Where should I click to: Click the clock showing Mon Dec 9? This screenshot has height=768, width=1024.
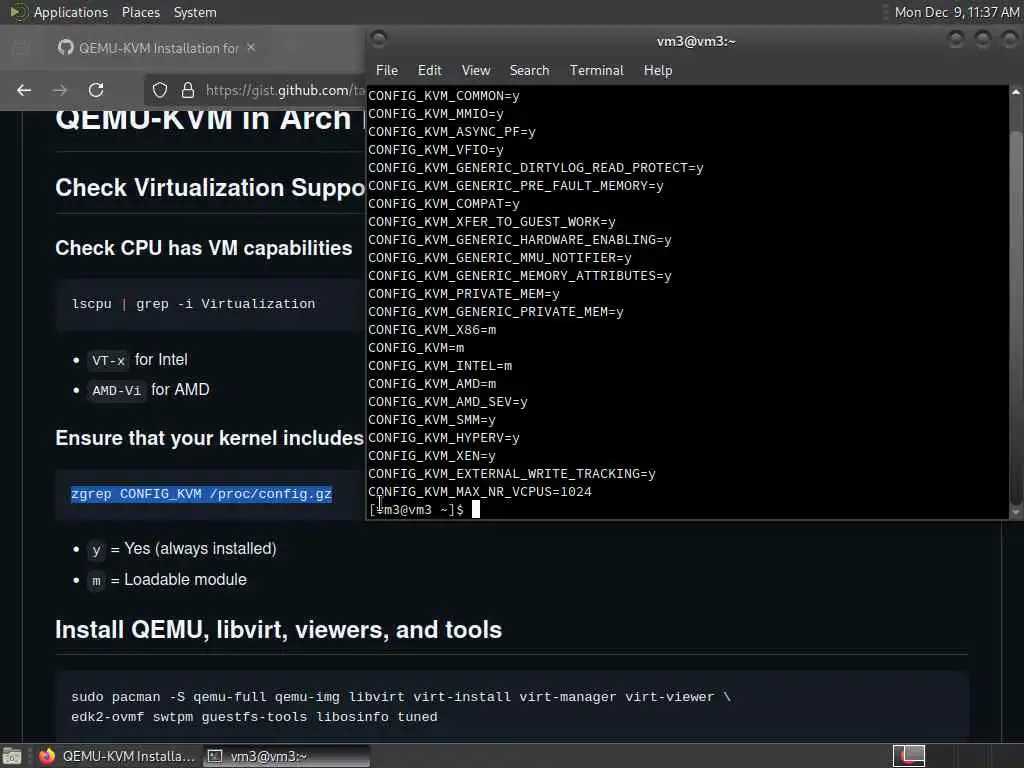point(956,12)
